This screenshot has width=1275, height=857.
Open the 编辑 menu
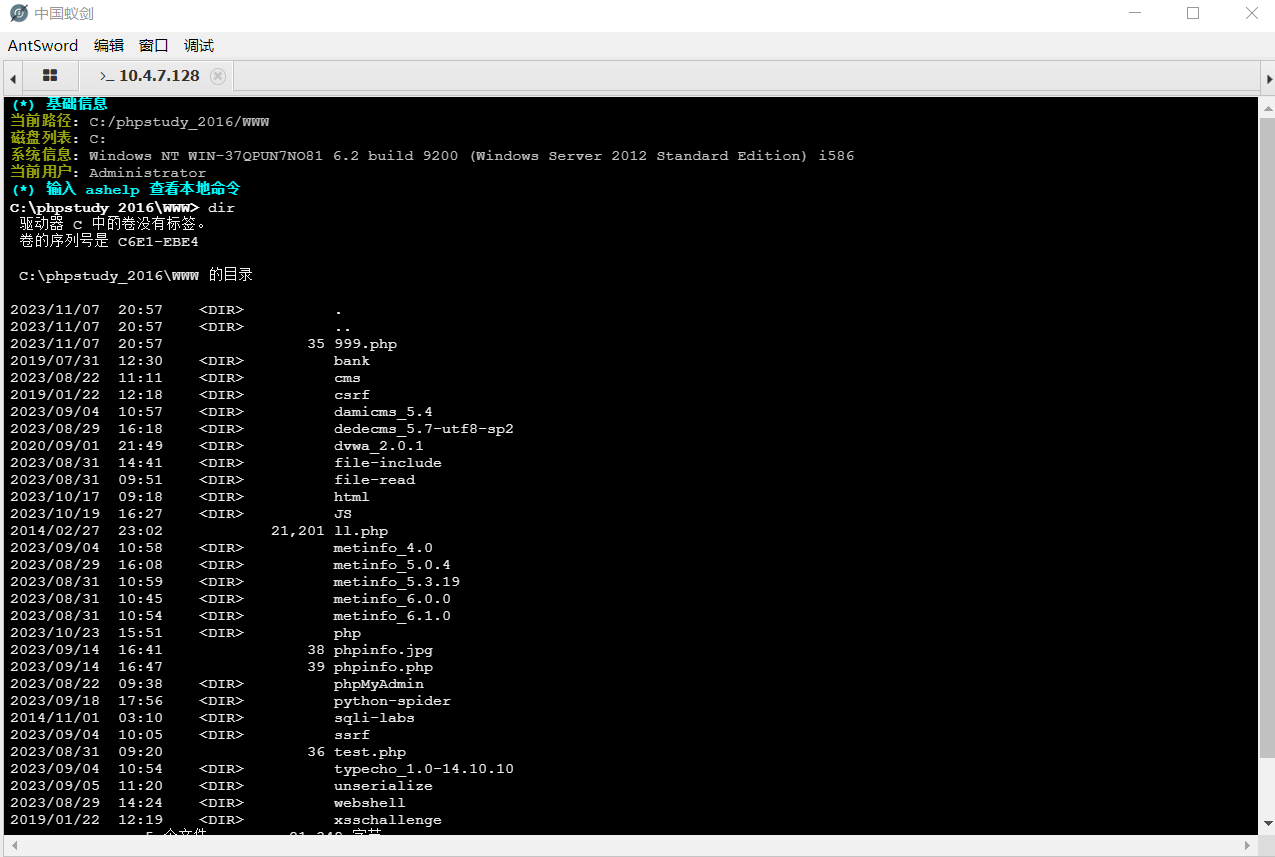109,45
